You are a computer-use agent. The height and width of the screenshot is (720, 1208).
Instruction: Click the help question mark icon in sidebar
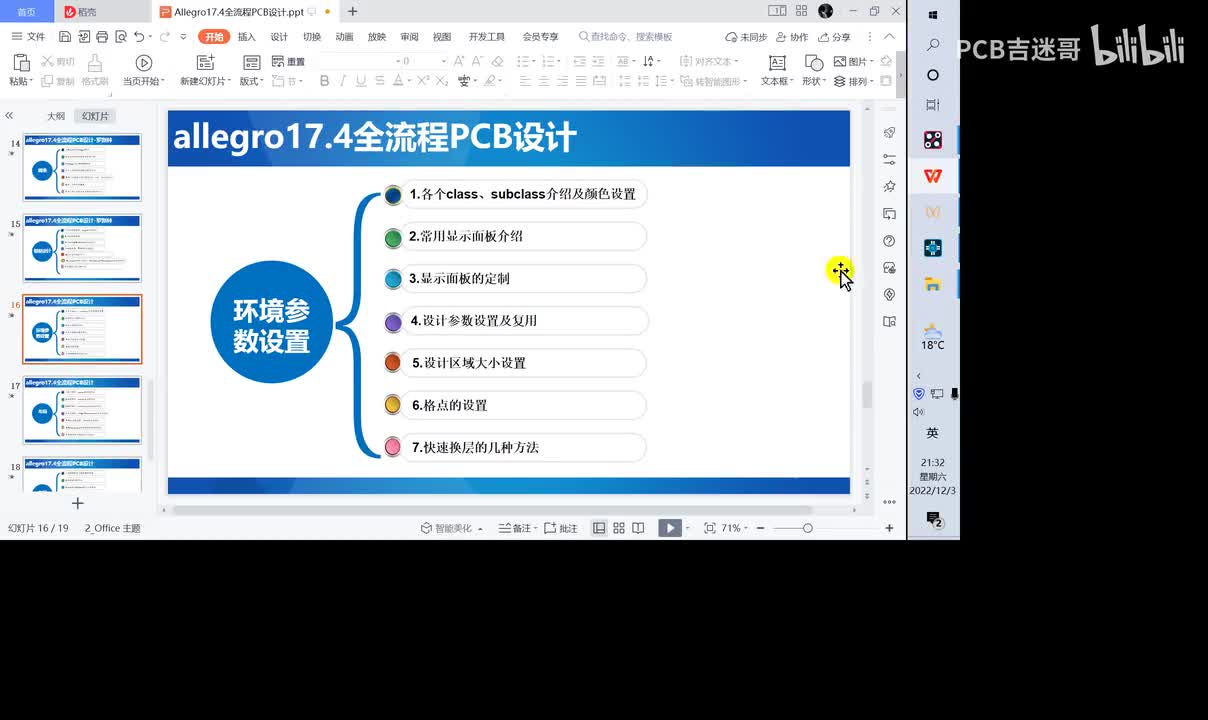coord(889,241)
